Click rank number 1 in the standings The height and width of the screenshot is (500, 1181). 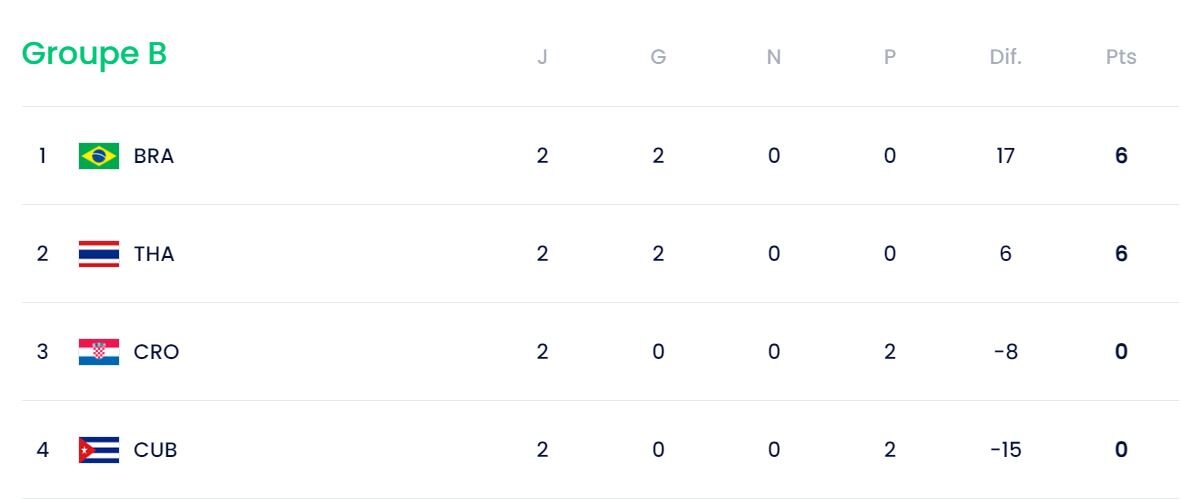coord(42,156)
